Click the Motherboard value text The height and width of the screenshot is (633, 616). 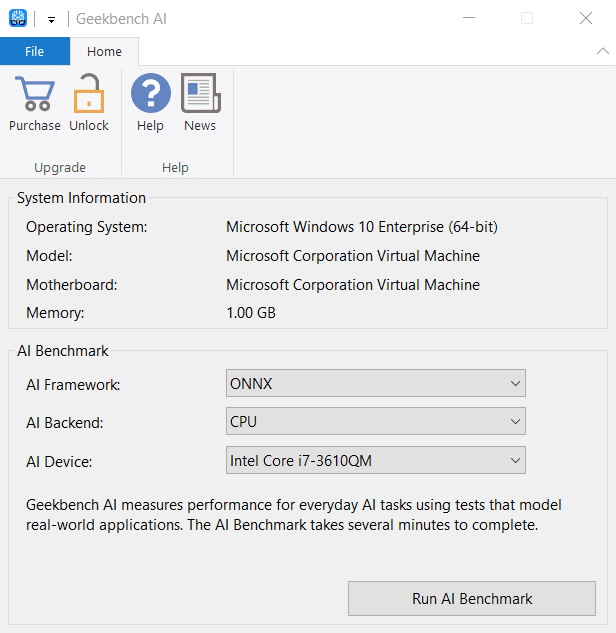click(353, 285)
